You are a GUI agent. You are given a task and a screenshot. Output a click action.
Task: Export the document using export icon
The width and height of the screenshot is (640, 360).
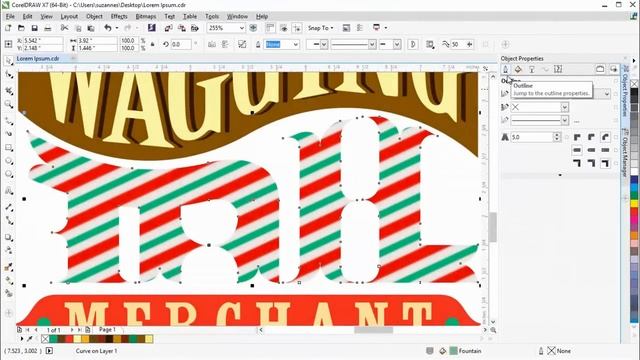point(182,28)
